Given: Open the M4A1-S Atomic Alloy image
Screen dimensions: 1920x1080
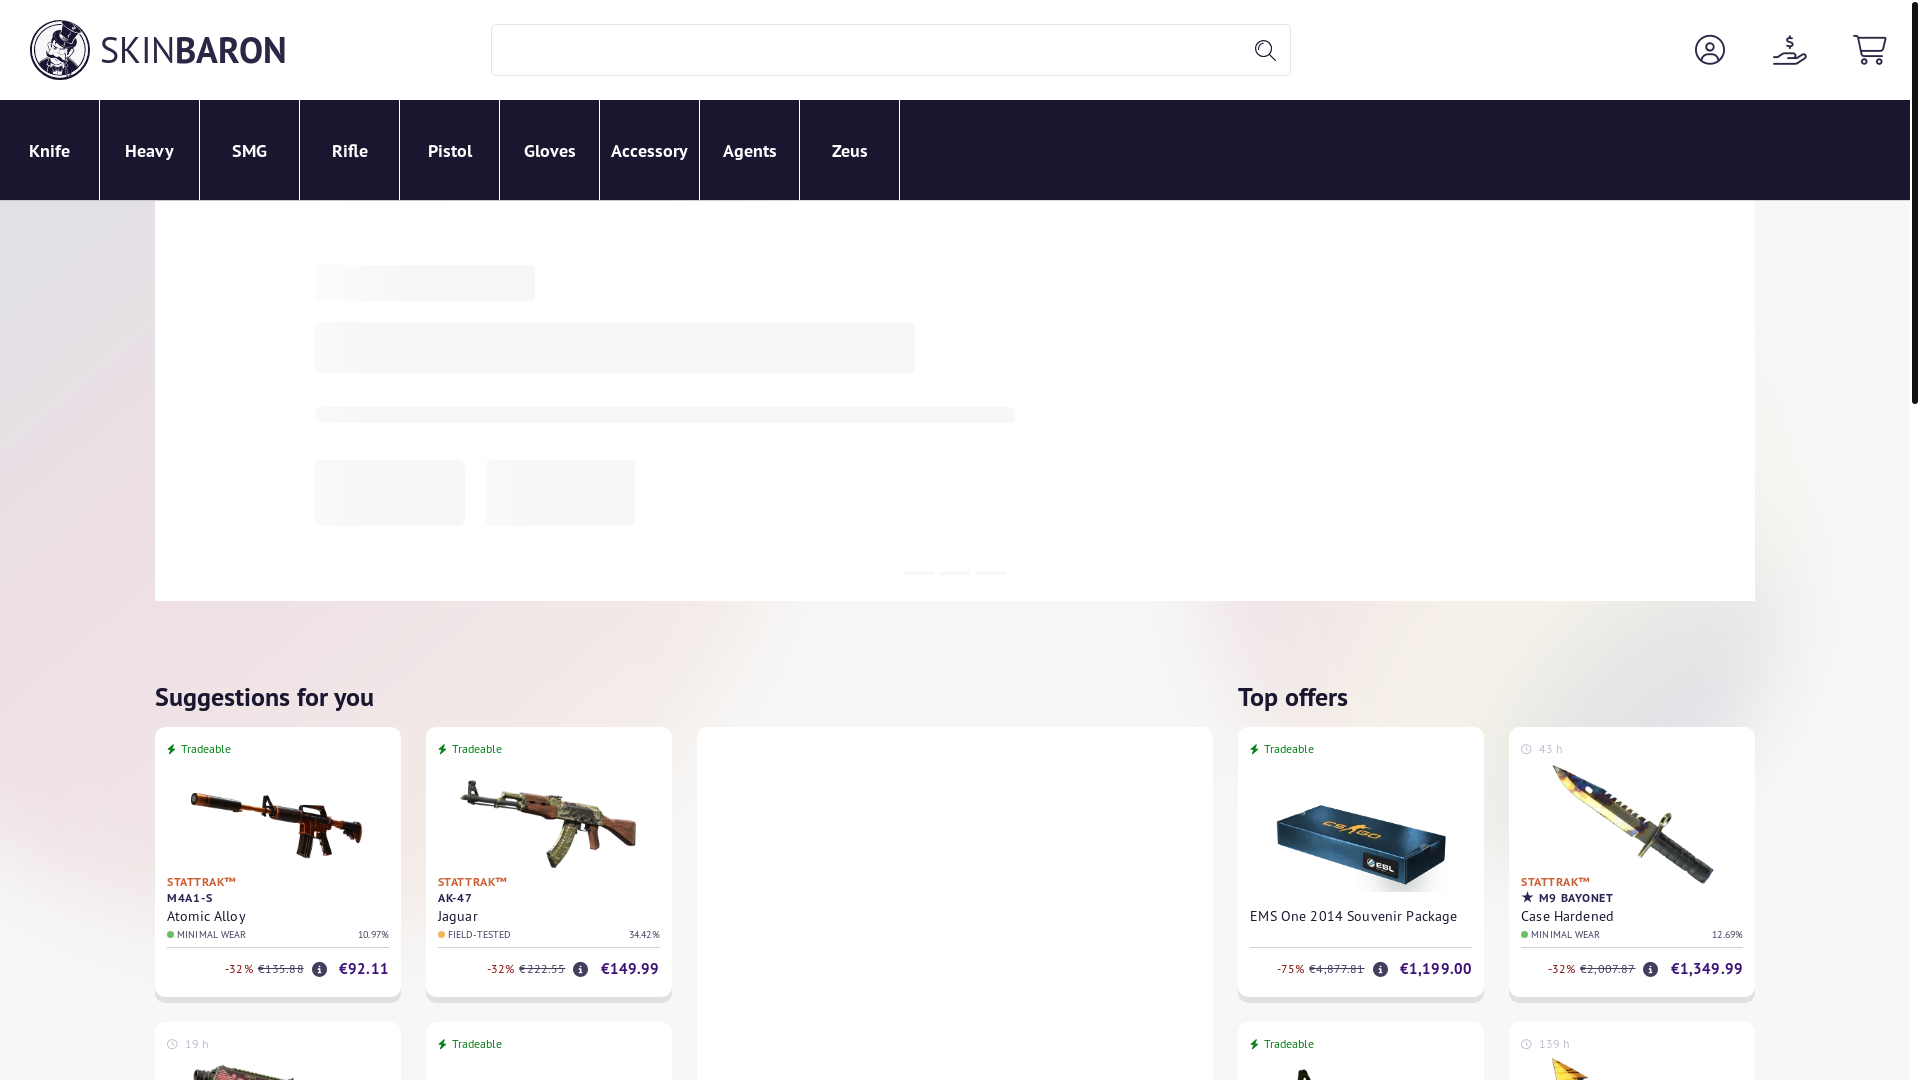Looking at the screenshot, I should 277,825.
